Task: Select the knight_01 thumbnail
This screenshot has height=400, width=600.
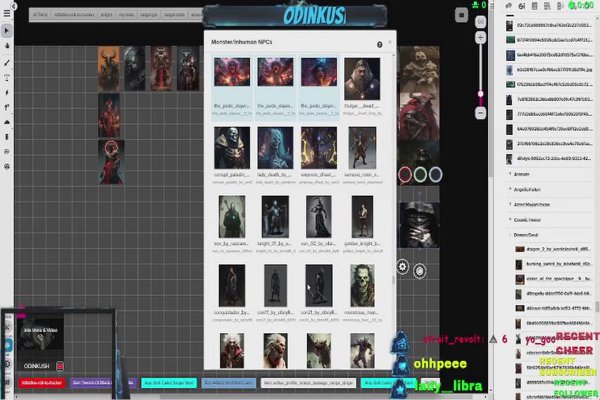Action: pos(276,217)
